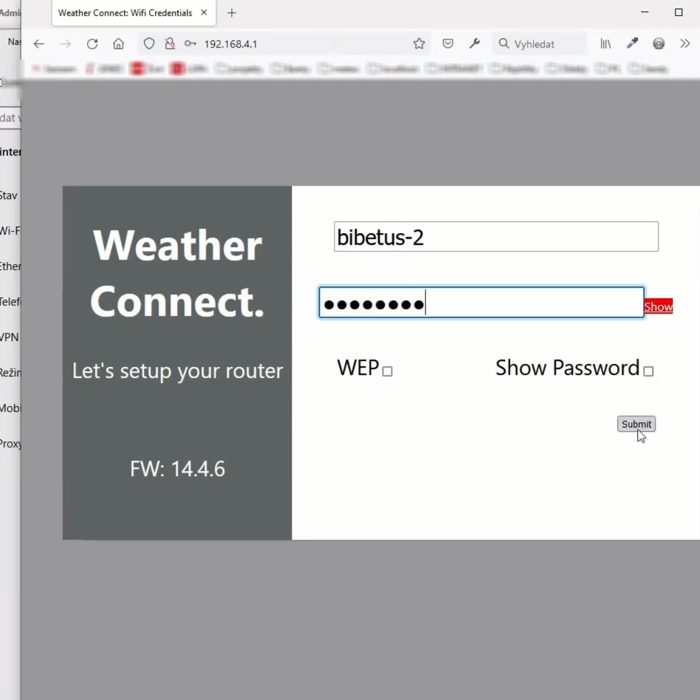Click the browser back arrow
The image size is (700, 700).
pyautogui.click(x=39, y=44)
